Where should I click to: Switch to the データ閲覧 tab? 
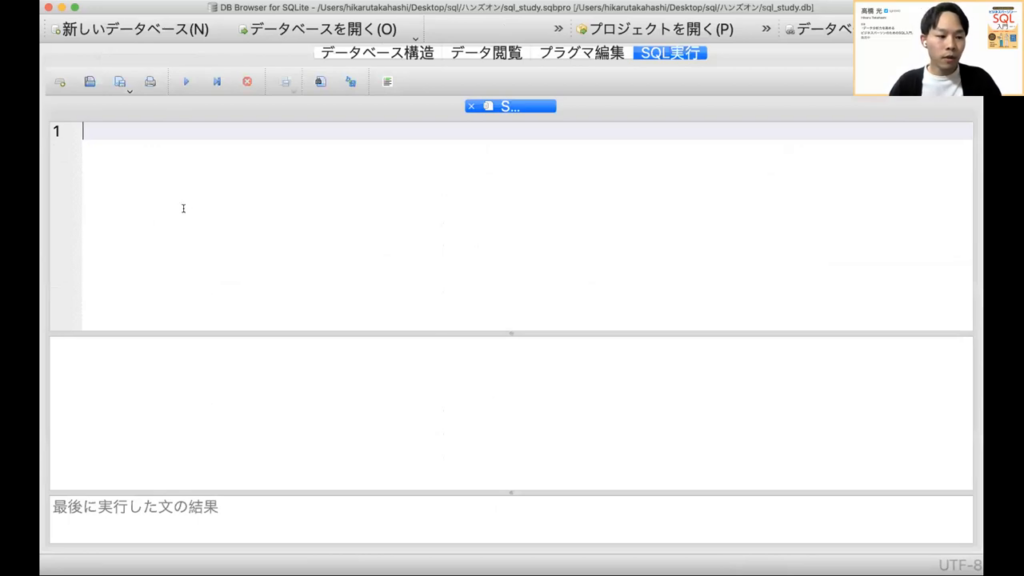tap(486, 53)
